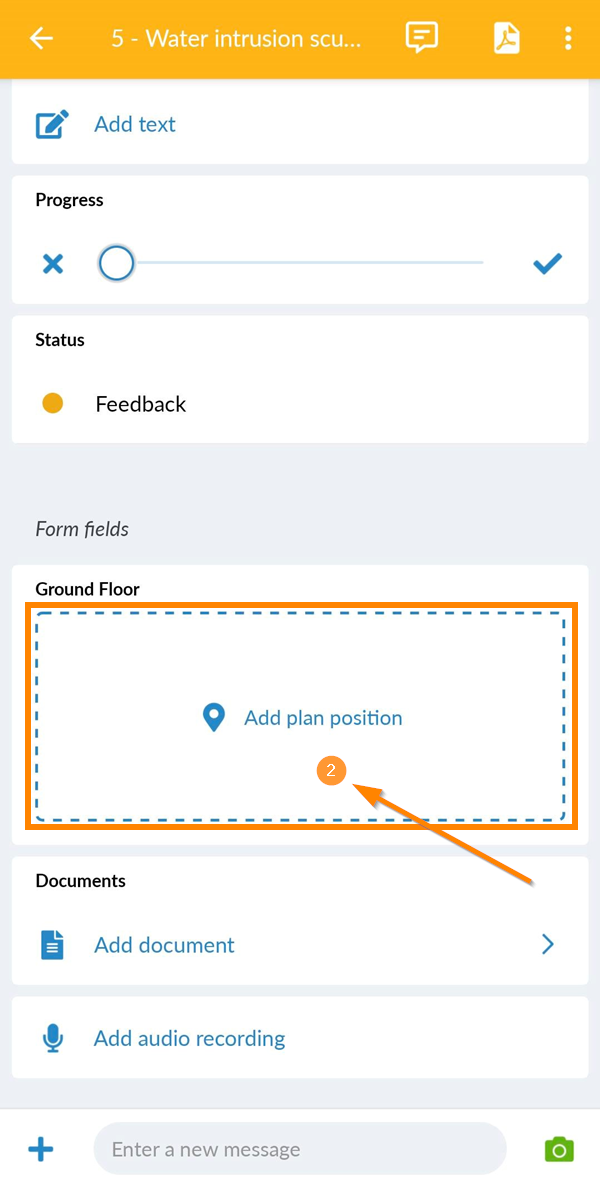Export task as PDF icon
The image size is (600, 1187).
[507, 38]
